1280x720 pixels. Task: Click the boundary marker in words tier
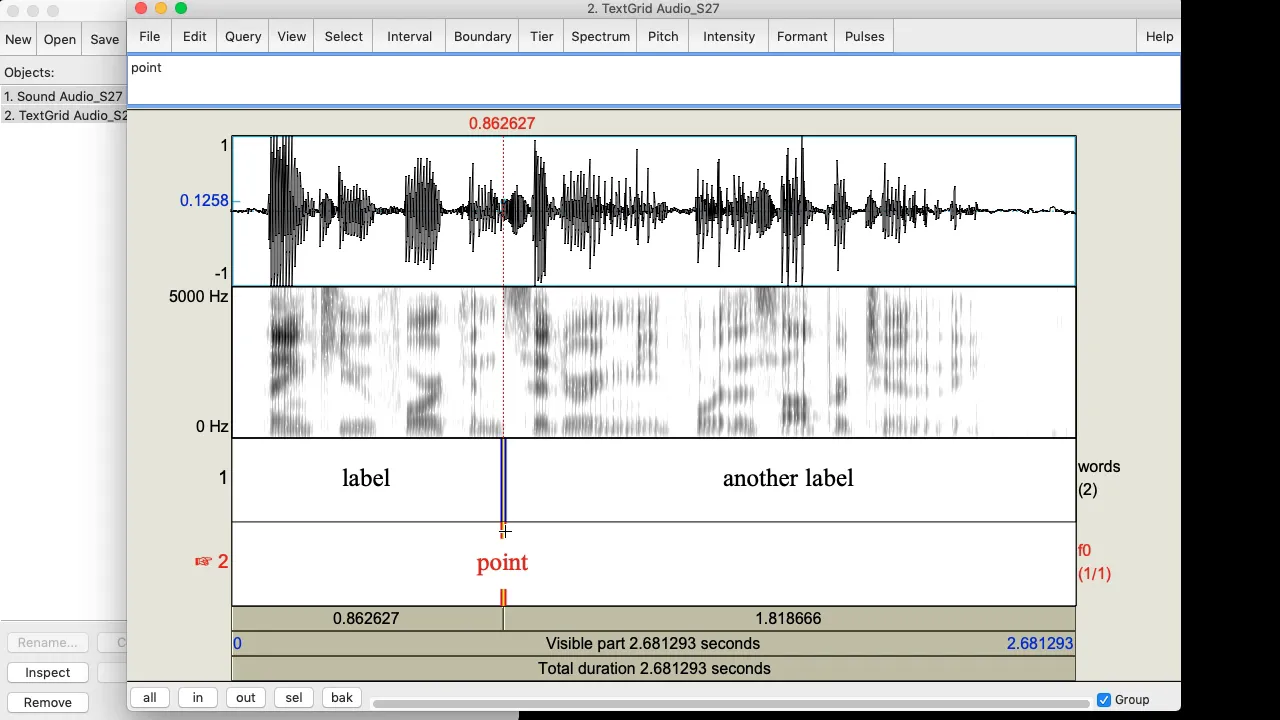coord(503,480)
